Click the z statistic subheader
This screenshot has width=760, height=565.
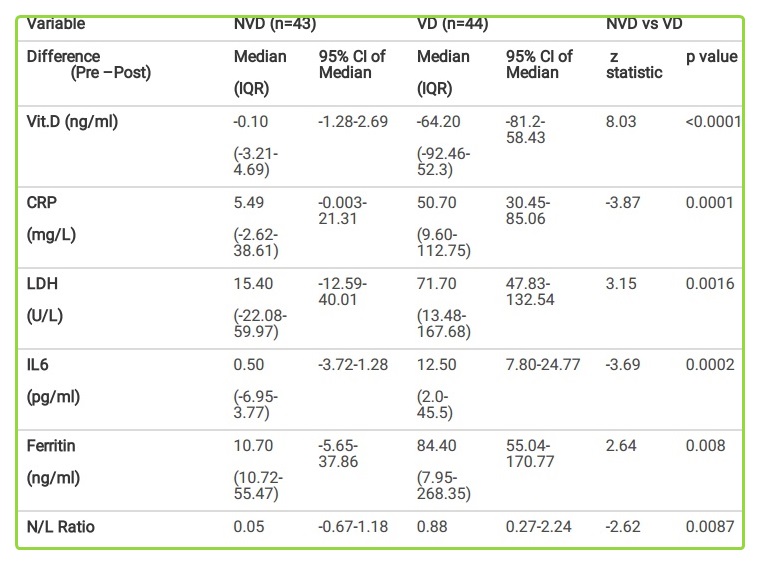coord(634,65)
